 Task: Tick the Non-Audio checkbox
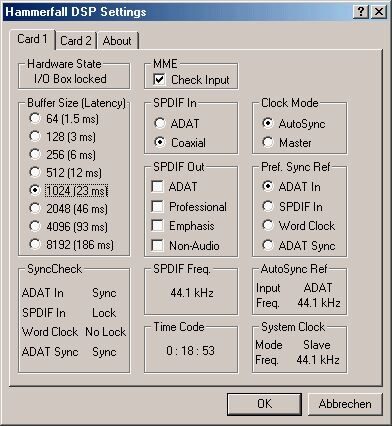click(185, 246)
